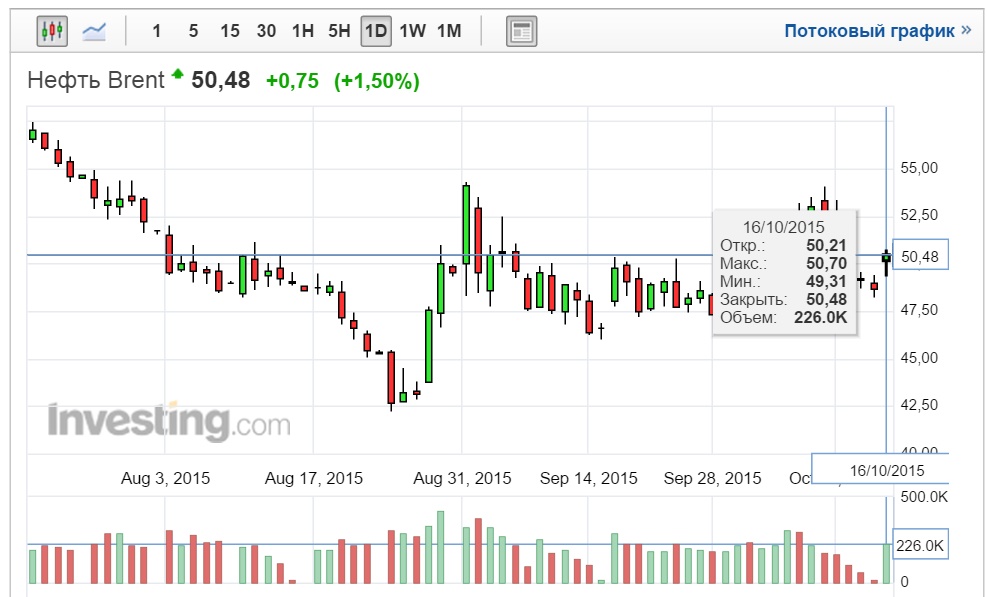Click the +0,75 price change
Viewport: 987px width, 597px height.
click(x=293, y=81)
